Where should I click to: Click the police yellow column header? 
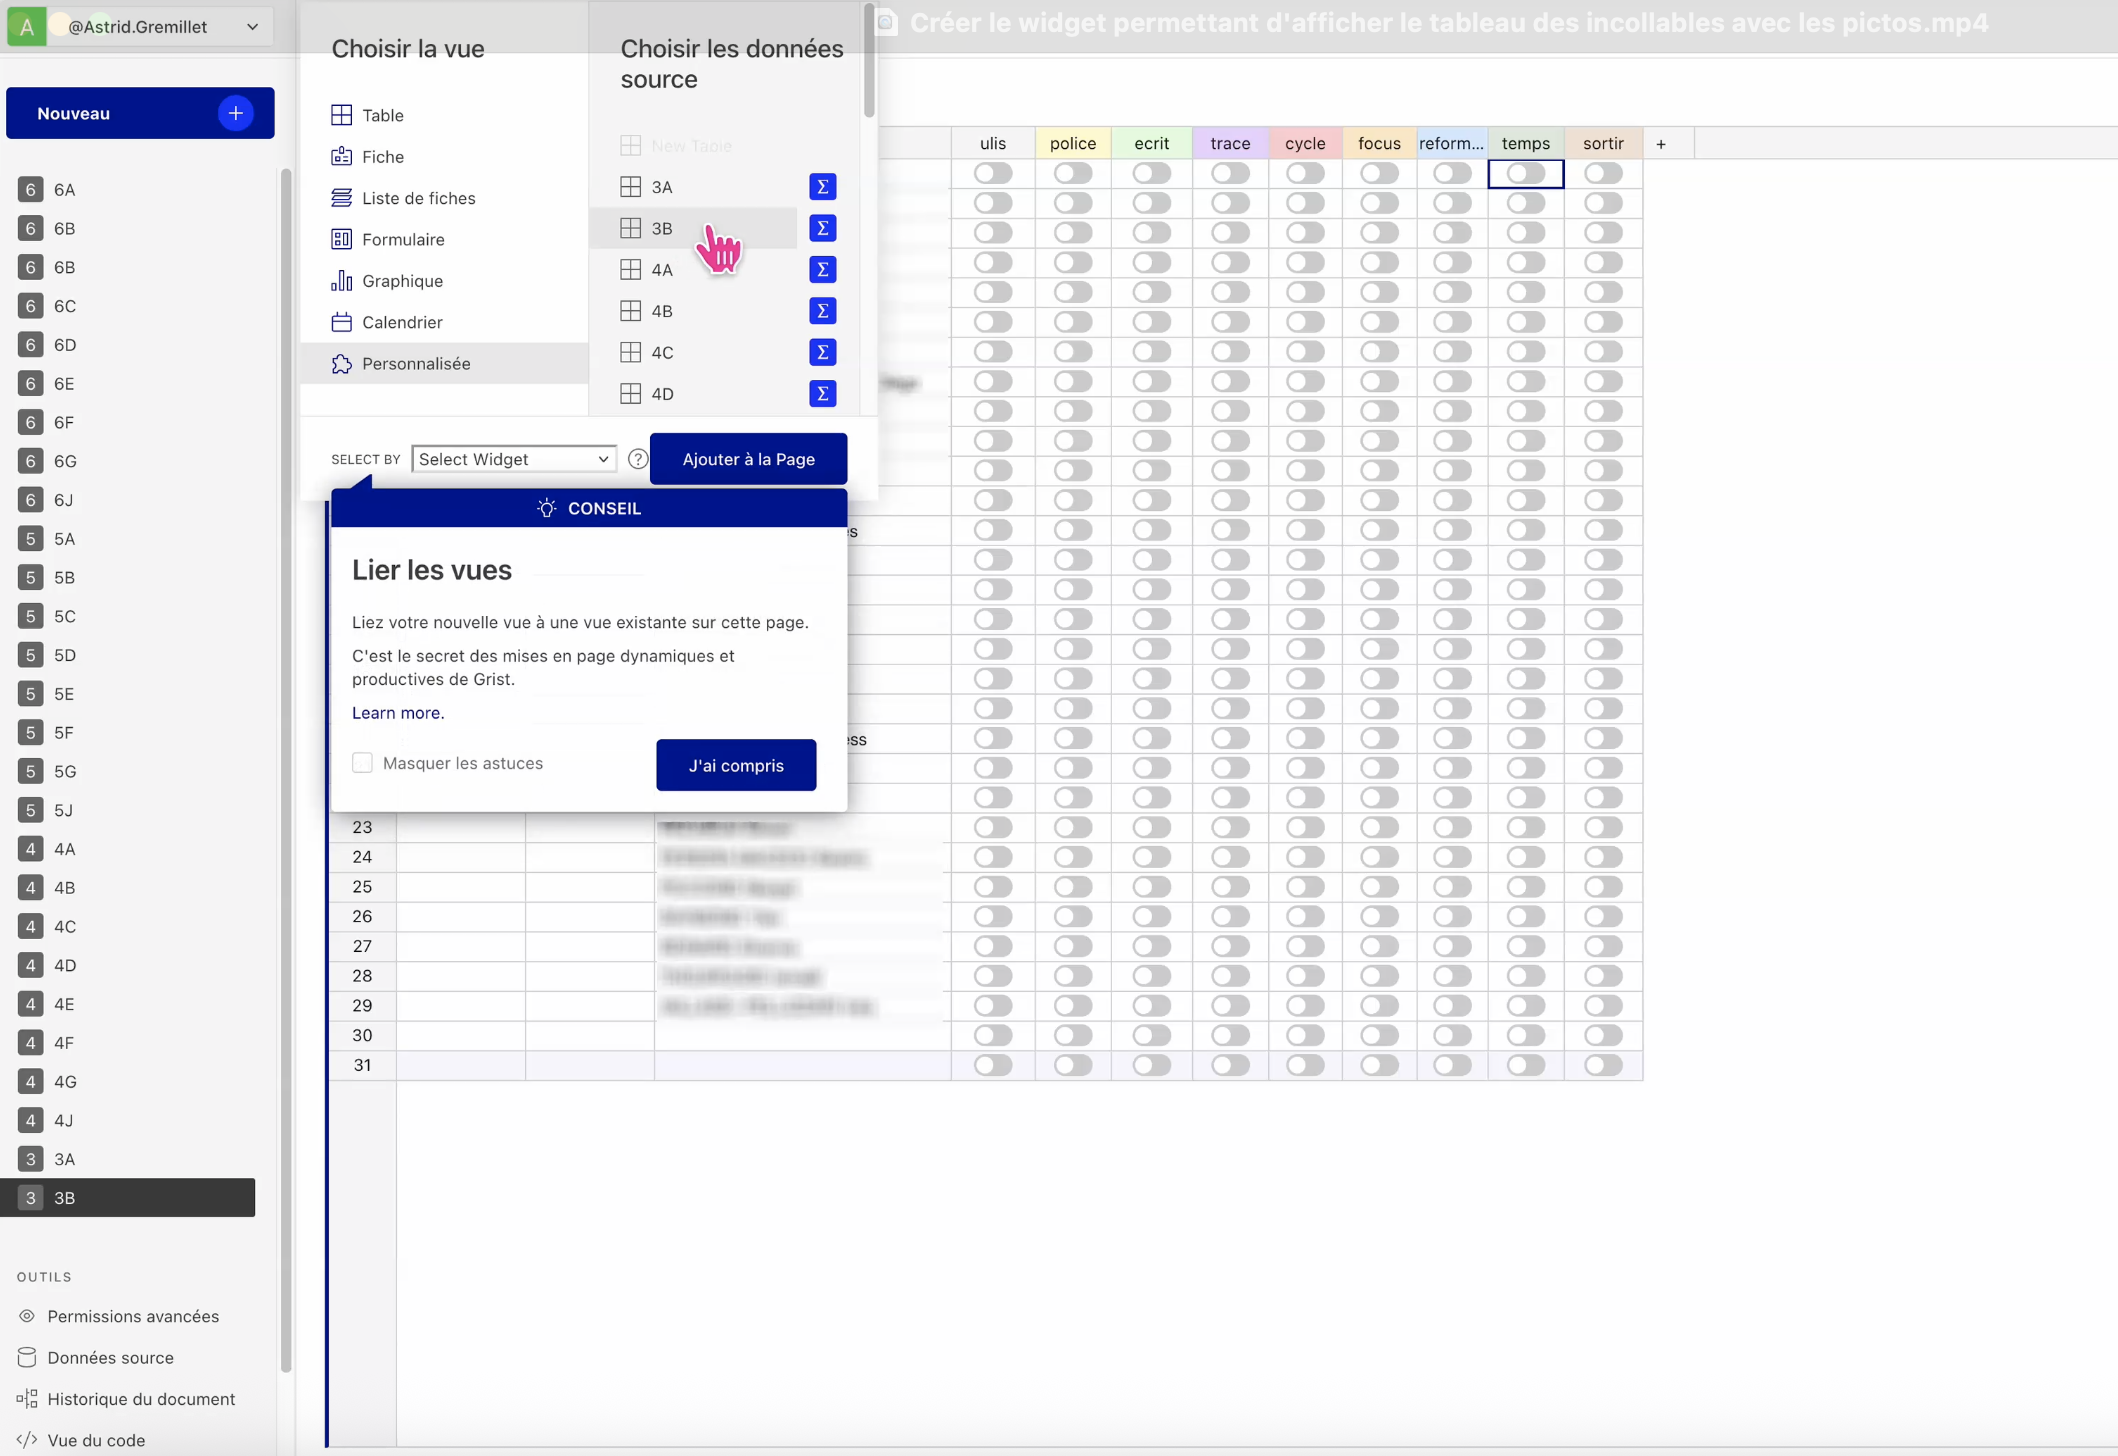(x=1072, y=144)
